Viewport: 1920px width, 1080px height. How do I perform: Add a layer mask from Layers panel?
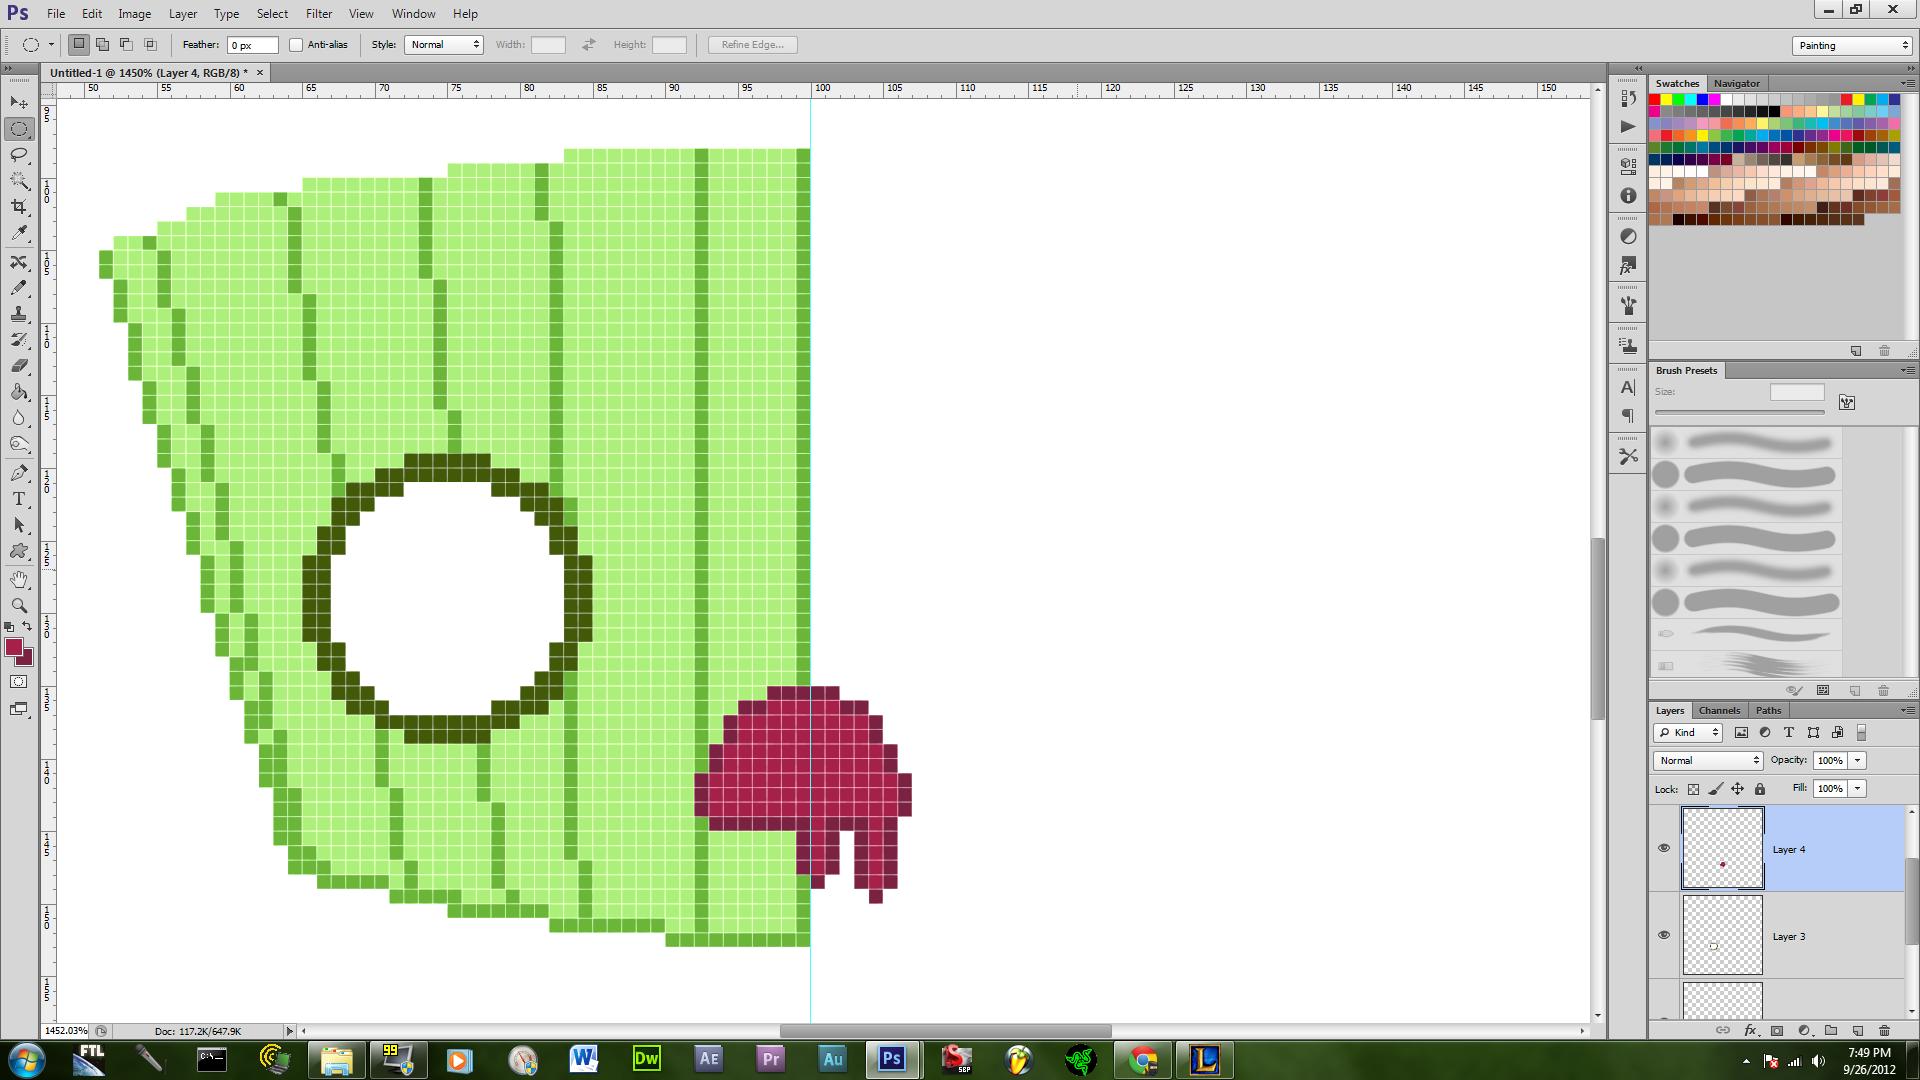point(1777,1030)
